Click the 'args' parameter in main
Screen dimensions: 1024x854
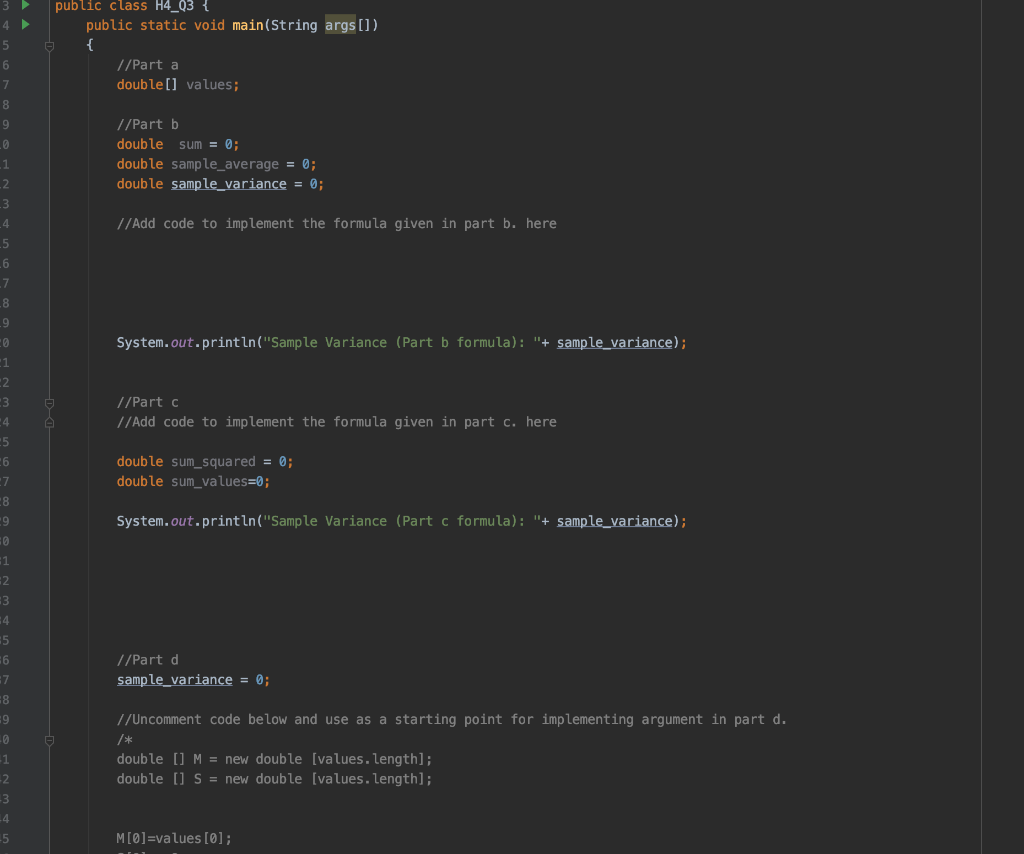point(340,25)
